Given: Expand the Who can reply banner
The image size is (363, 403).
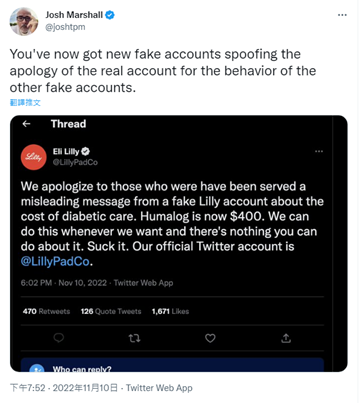Looking at the screenshot, I should pos(172,365).
